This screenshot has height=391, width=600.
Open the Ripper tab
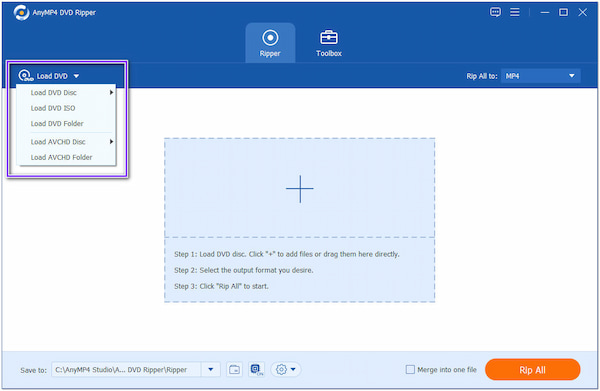point(270,43)
